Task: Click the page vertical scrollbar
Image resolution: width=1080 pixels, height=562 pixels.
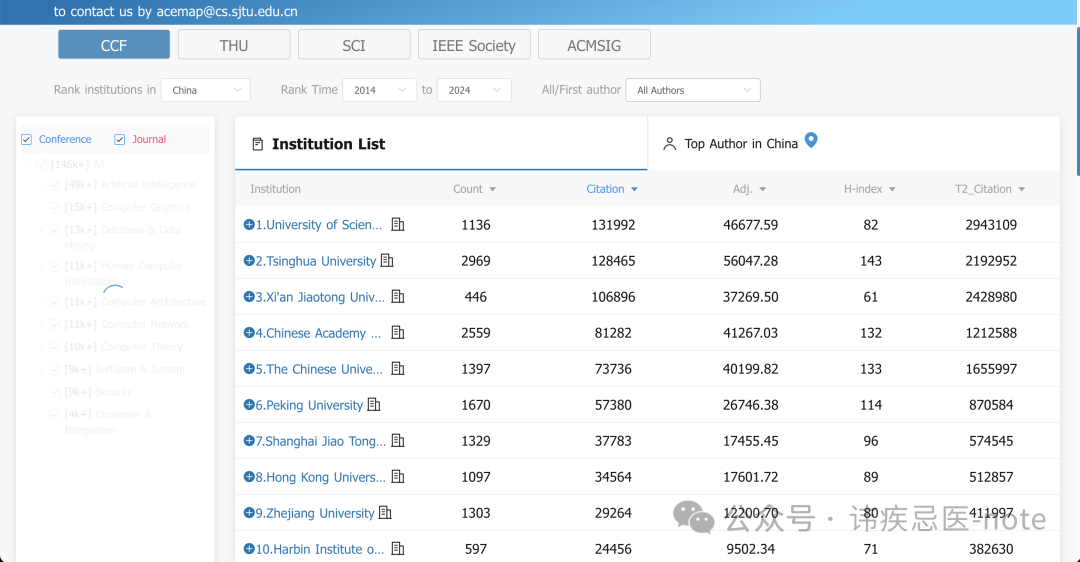Action: (1077, 100)
